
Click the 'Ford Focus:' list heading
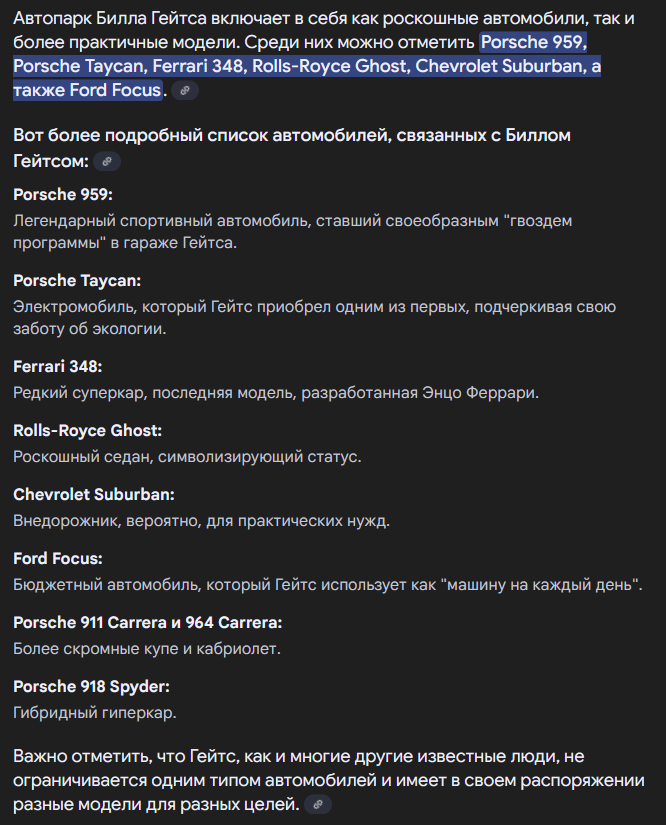tap(58, 559)
